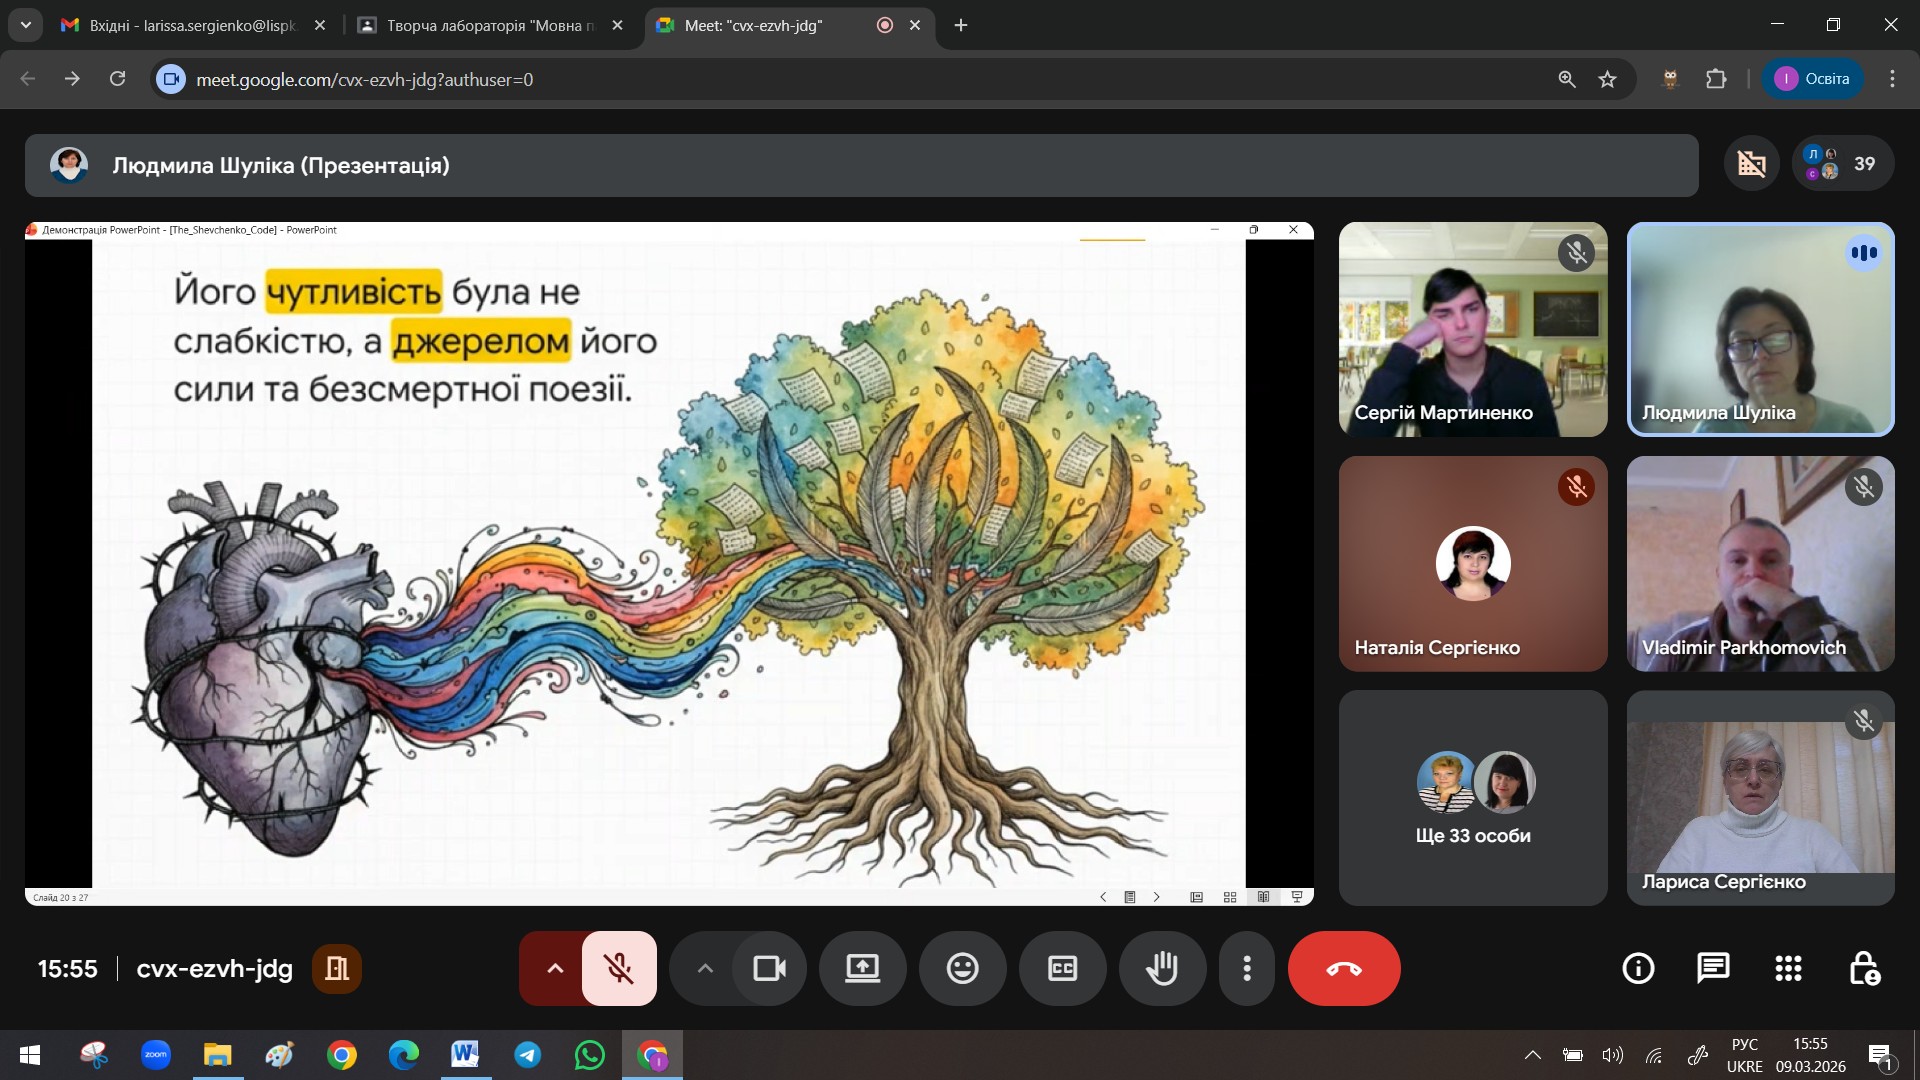Viewport: 1920px width, 1080px height.
Task: Click the red leave call button
Action: [x=1343, y=968]
